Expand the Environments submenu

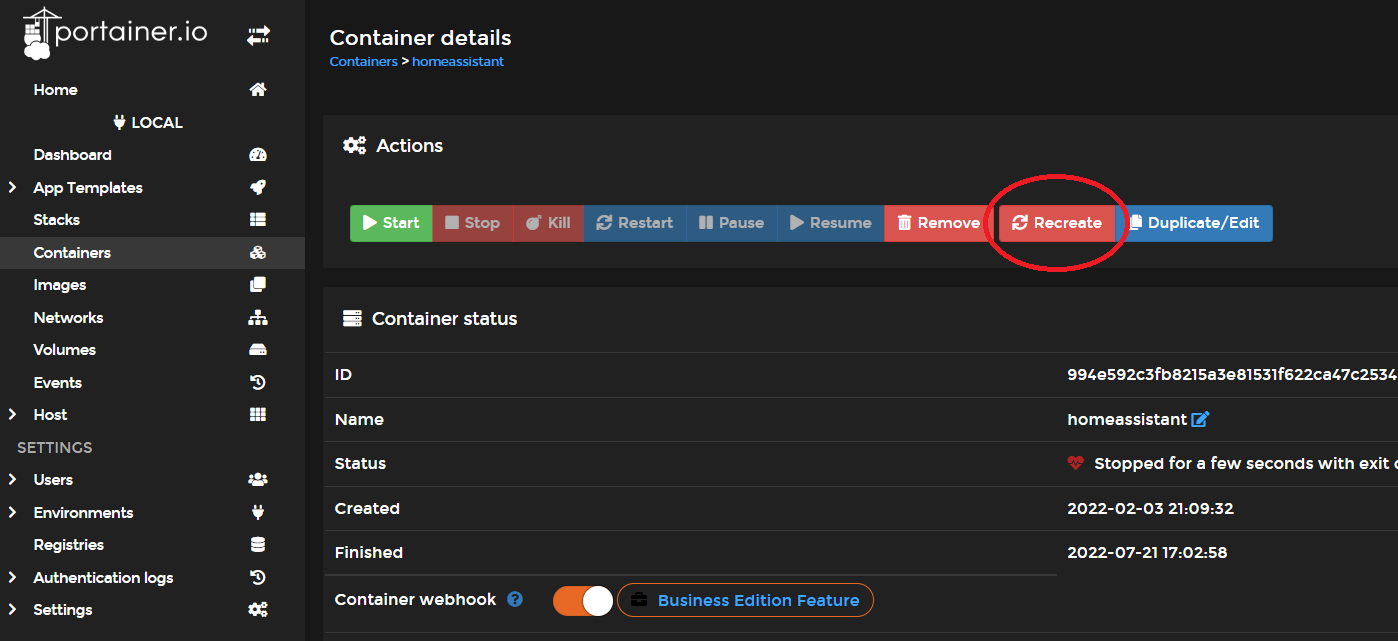[12, 513]
